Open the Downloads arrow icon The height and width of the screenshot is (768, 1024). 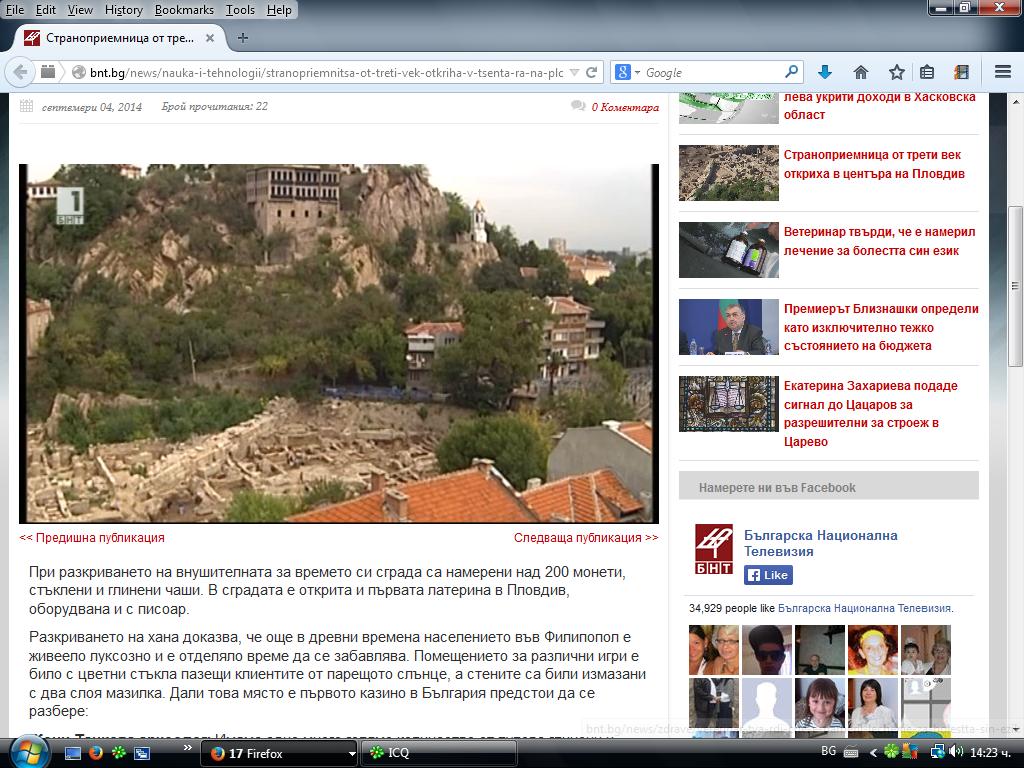(825, 72)
